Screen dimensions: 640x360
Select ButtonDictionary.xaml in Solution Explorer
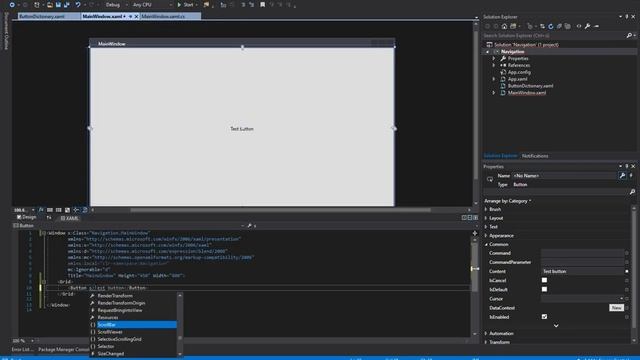coord(530,86)
